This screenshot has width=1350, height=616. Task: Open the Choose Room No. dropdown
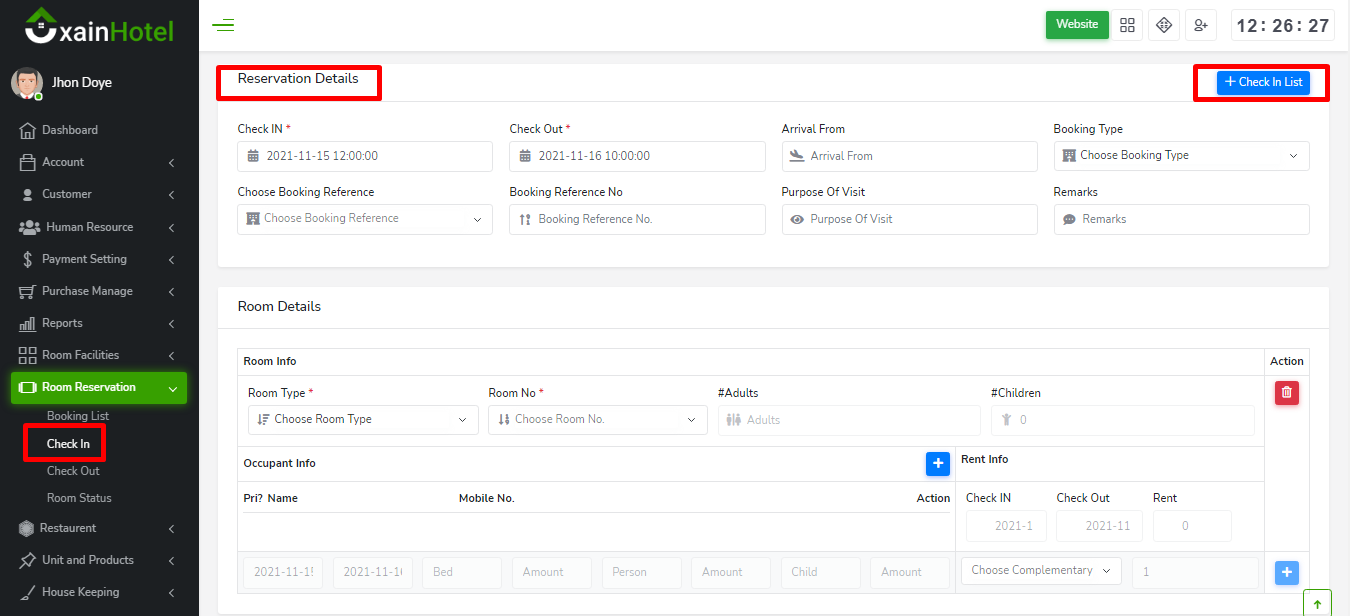(x=597, y=420)
